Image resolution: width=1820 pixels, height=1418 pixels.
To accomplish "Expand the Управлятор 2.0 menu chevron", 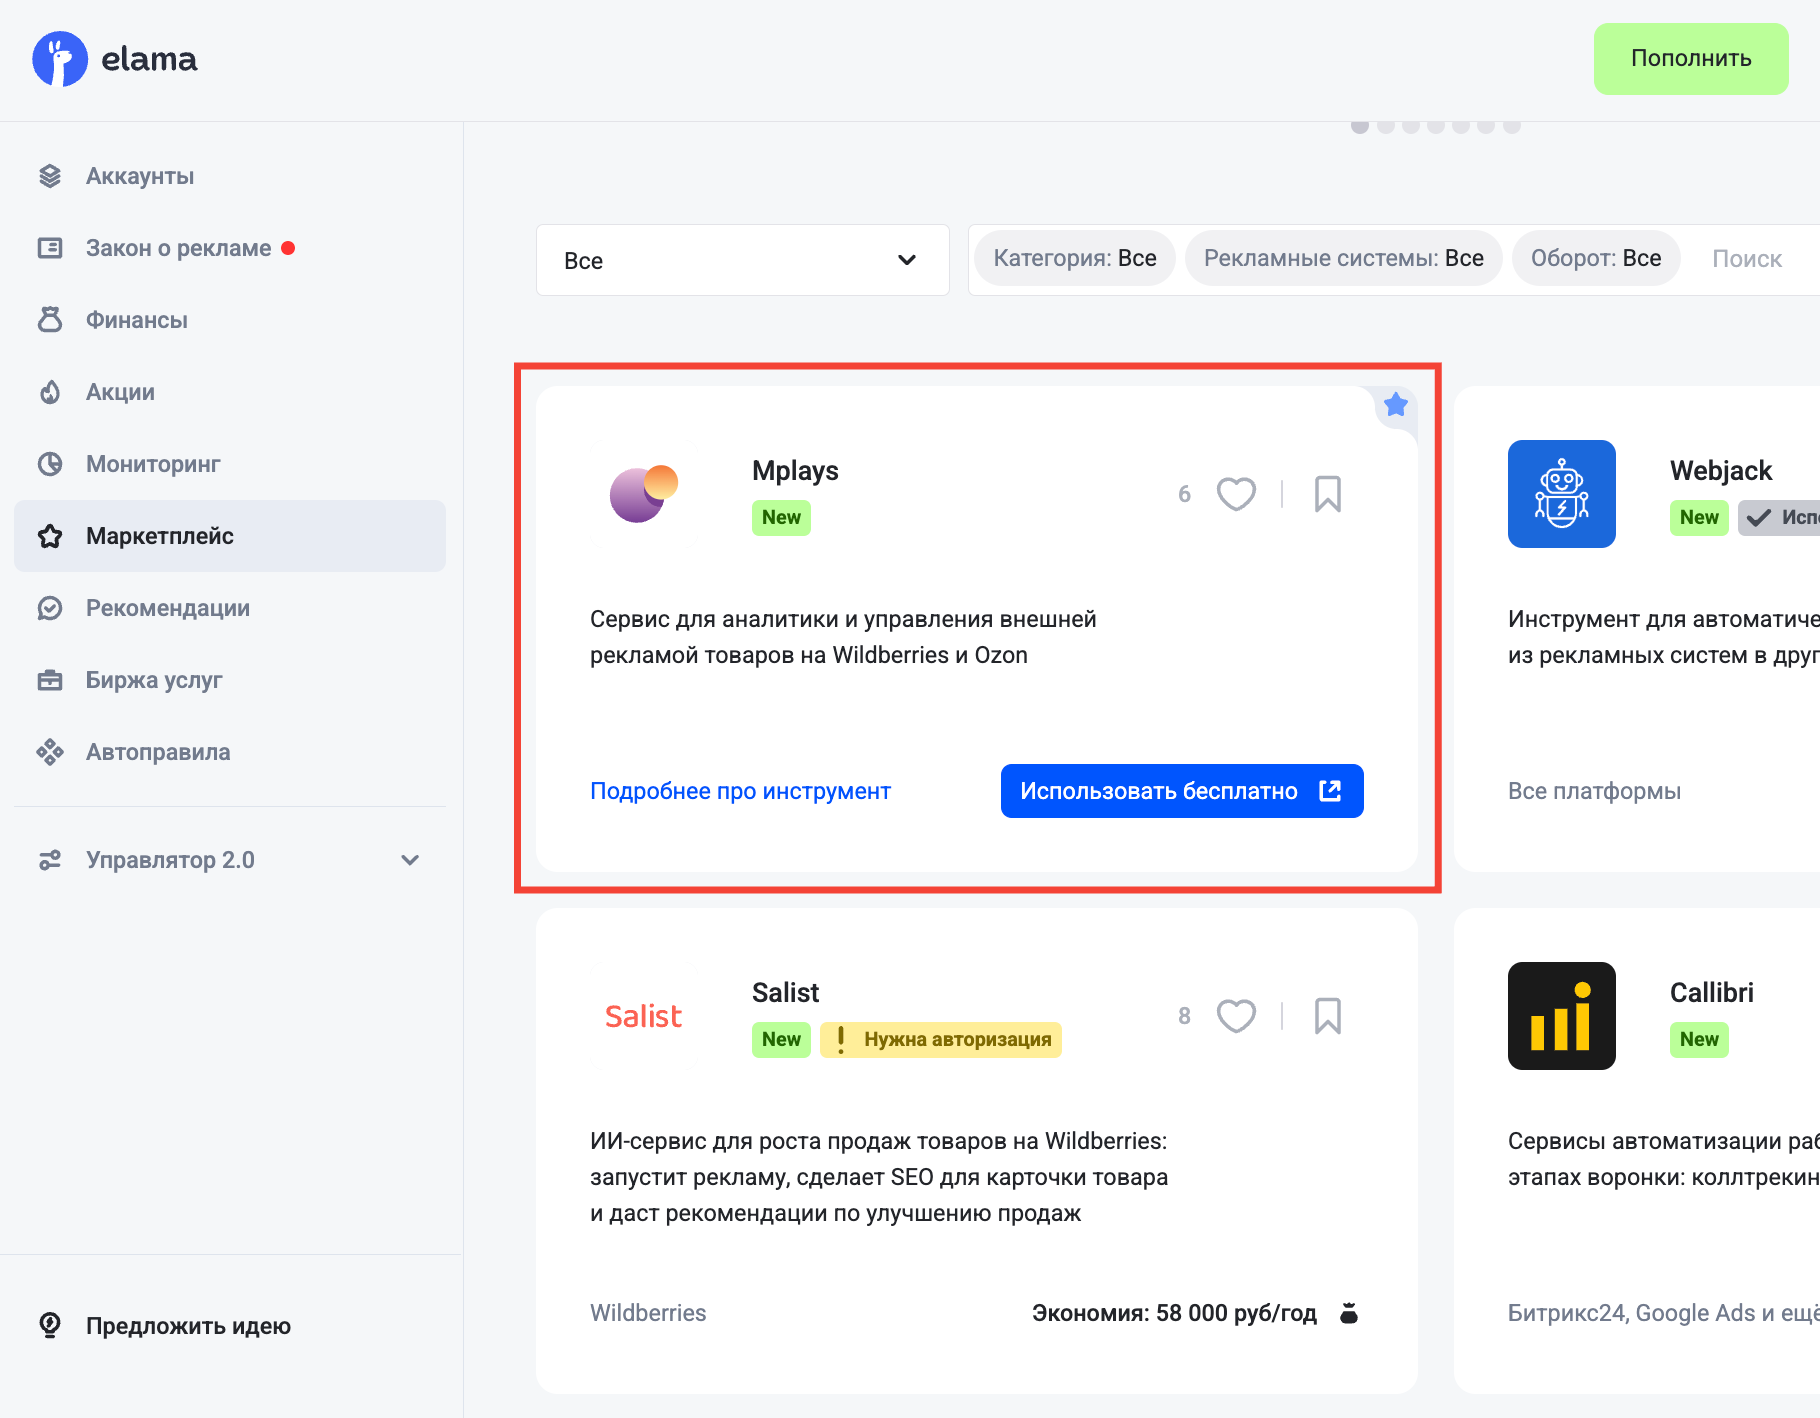I will coord(410,860).
